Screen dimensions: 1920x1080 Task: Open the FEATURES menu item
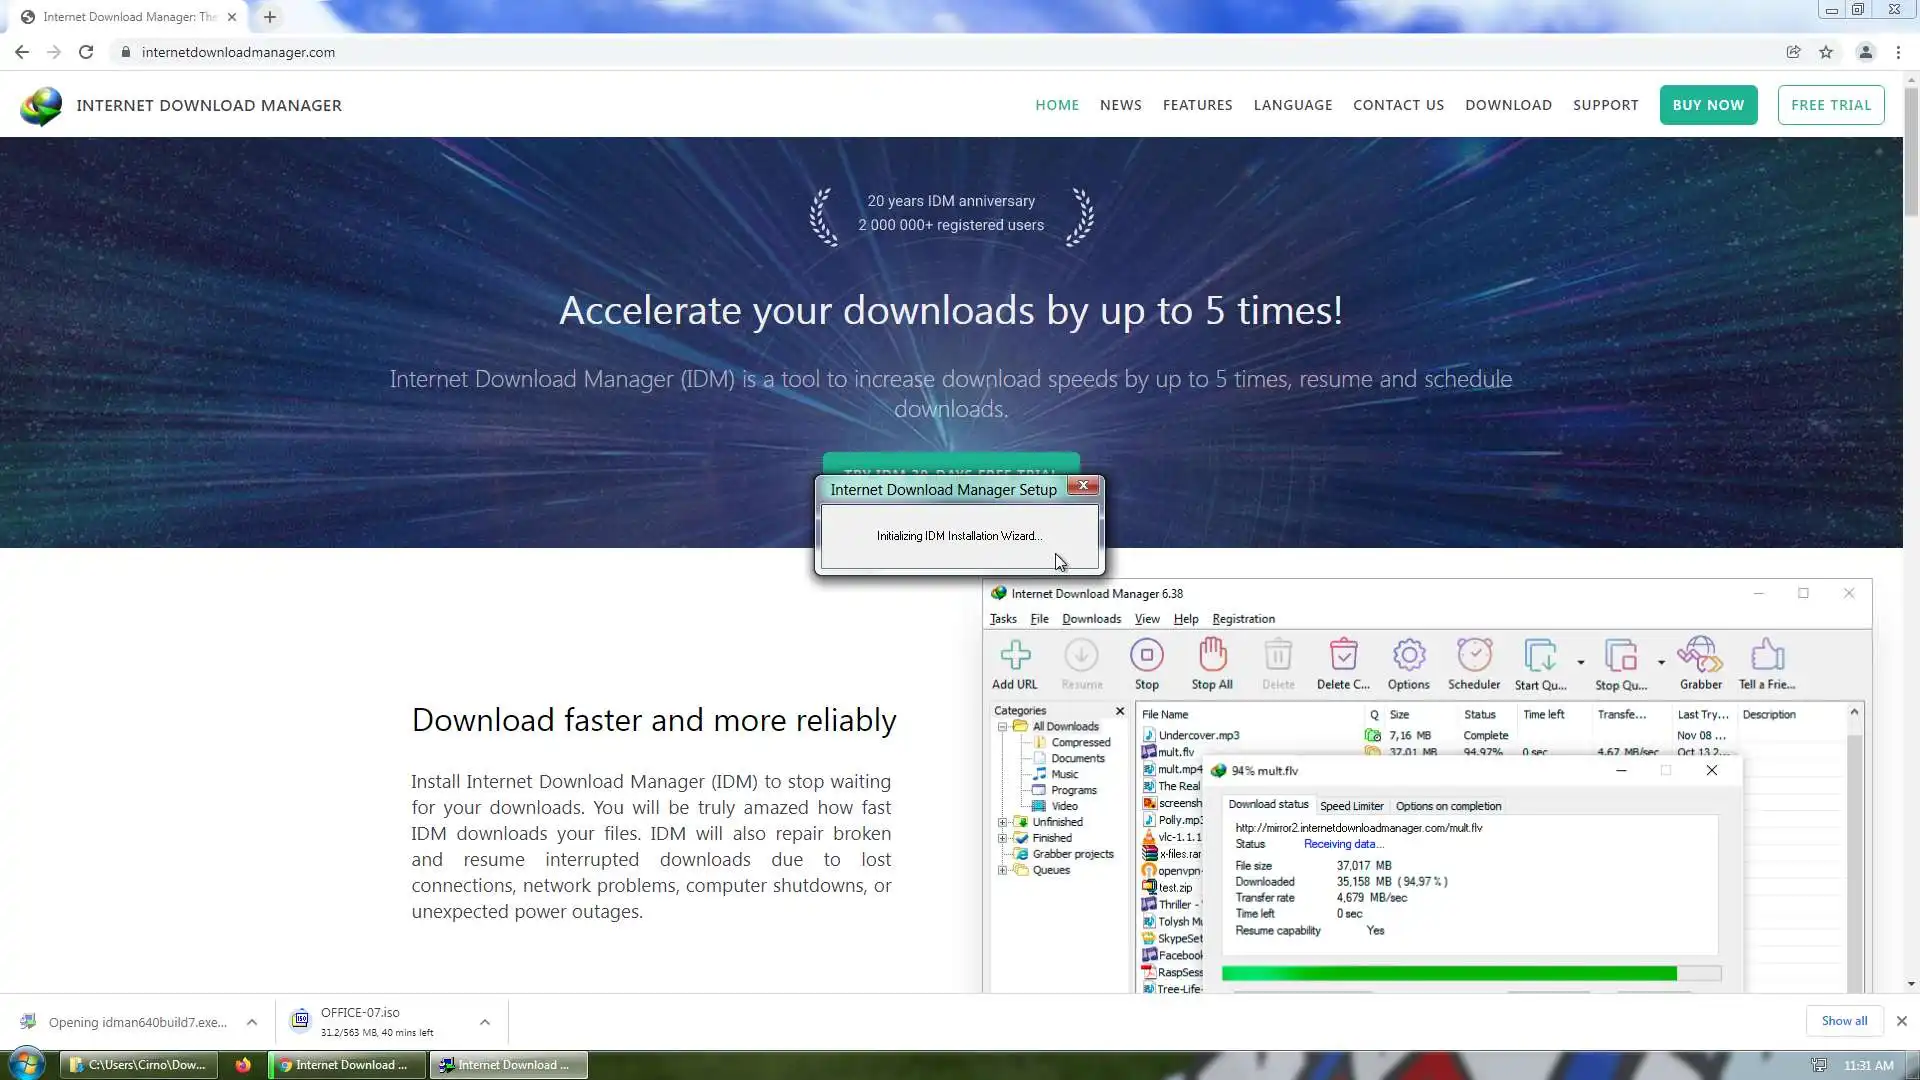1197,105
